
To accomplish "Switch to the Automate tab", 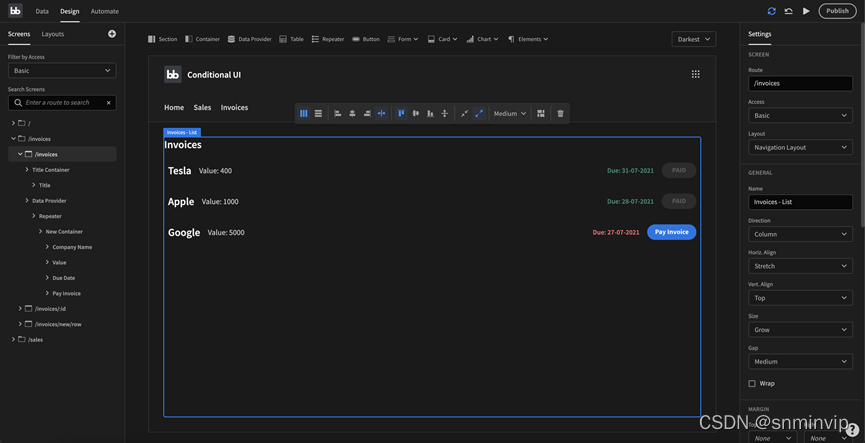I will (x=104, y=11).
